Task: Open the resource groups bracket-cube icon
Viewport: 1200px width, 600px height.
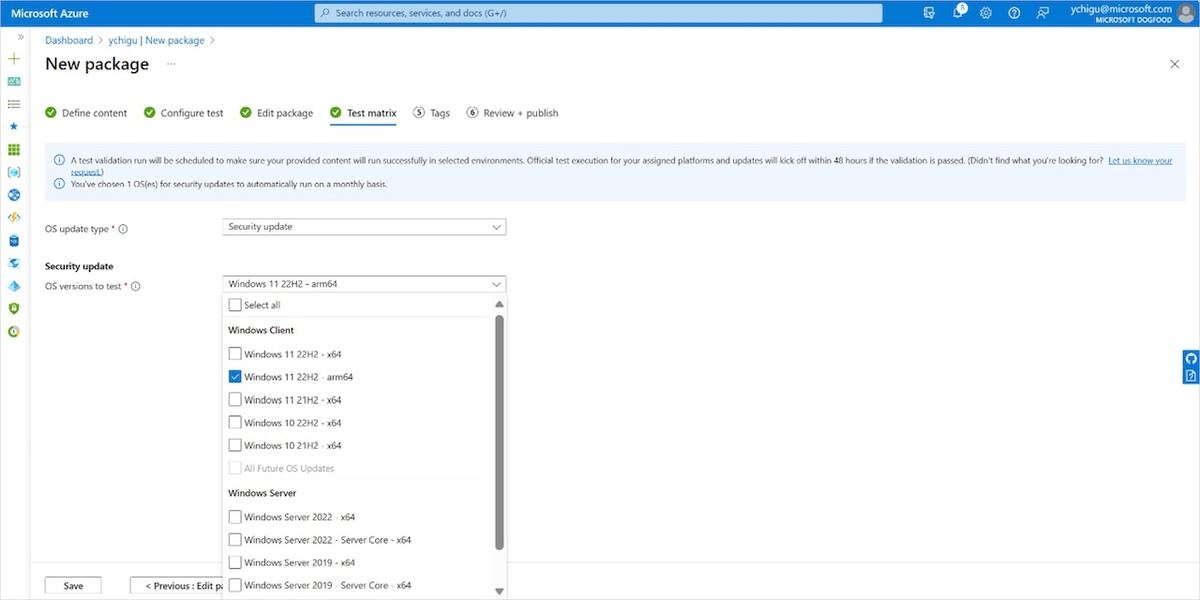Action: tap(14, 172)
